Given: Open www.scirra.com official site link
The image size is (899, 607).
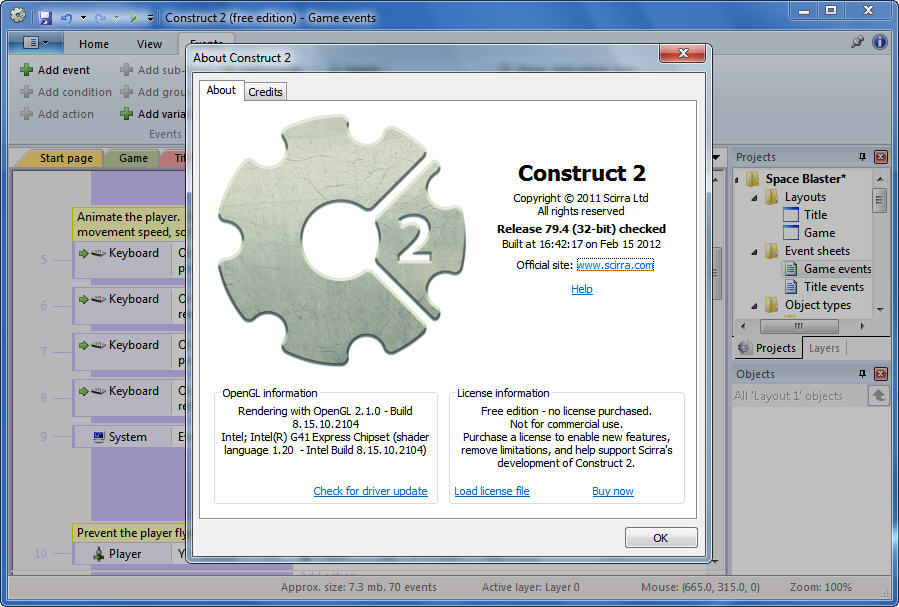Looking at the screenshot, I should pos(615,265).
